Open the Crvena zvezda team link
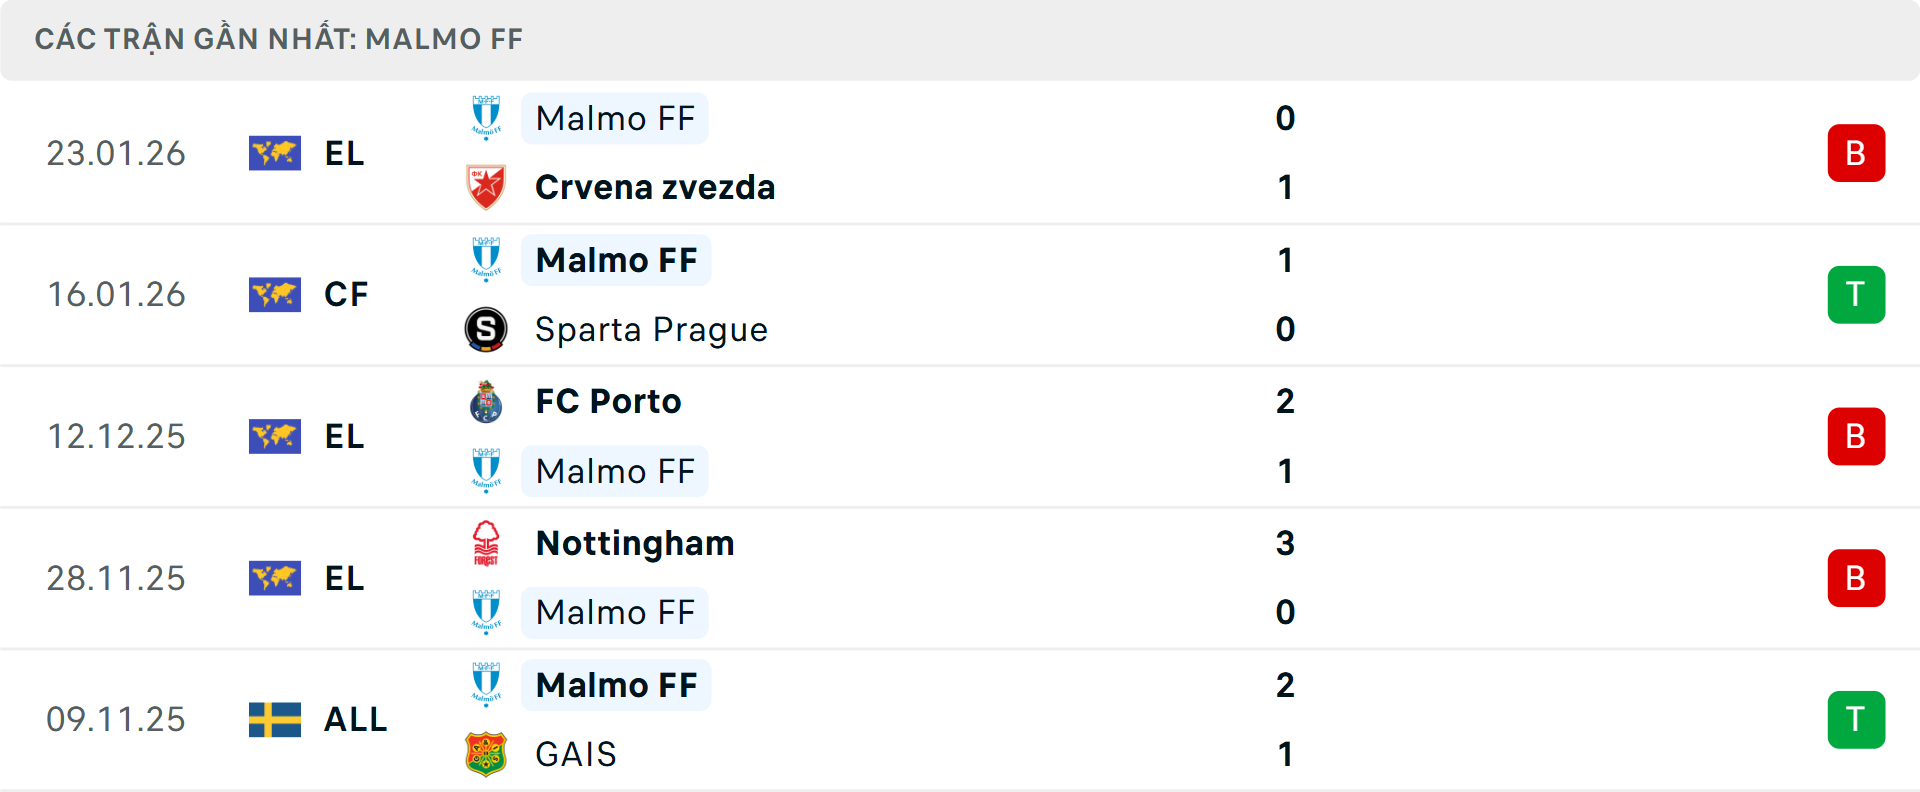The height and width of the screenshot is (792, 1920). (655, 187)
